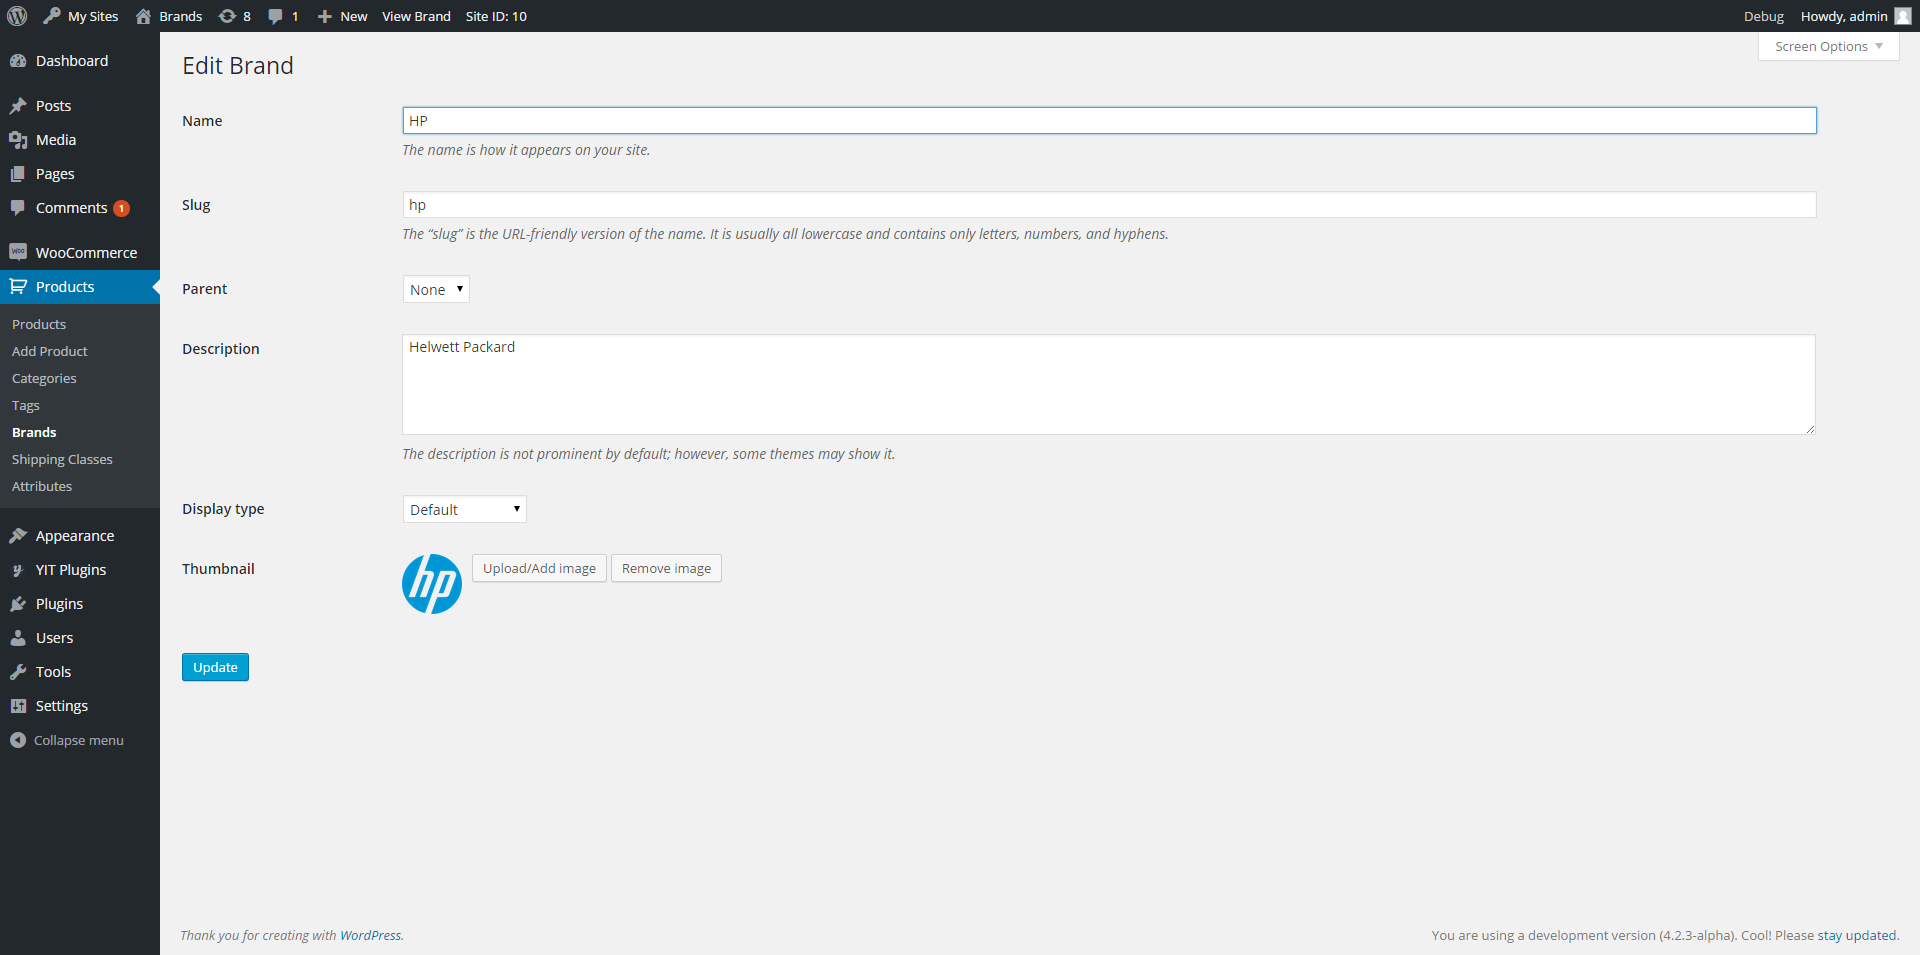
Task: Click the YIT Plugins icon
Action: [18, 570]
